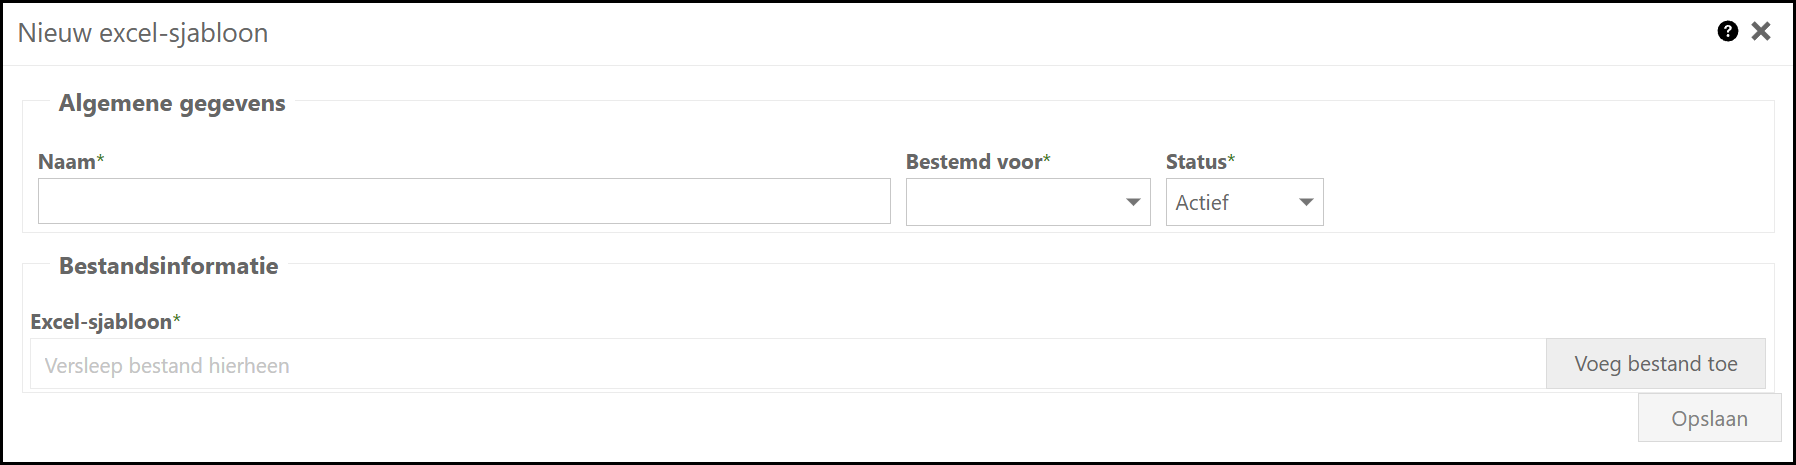Click the Naam field label

click(x=66, y=162)
